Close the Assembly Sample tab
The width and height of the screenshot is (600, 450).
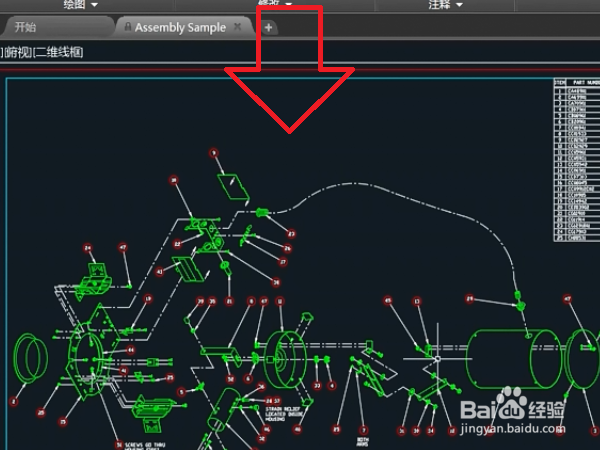click(238, 26)
